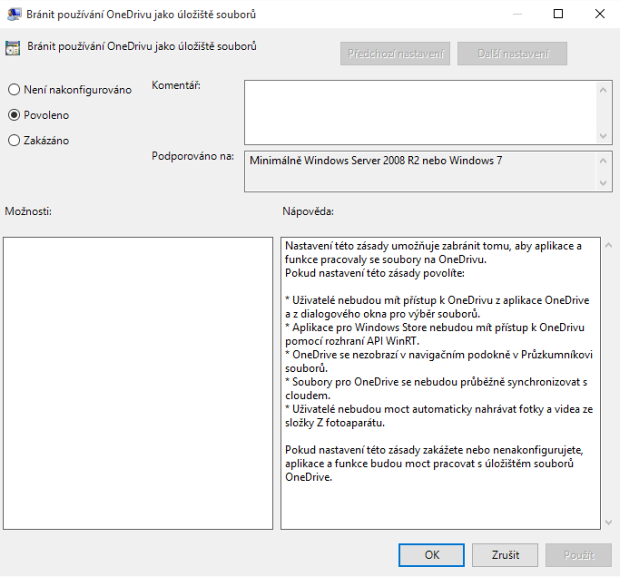Go to Předchozí nastavení

click(395, 54)
